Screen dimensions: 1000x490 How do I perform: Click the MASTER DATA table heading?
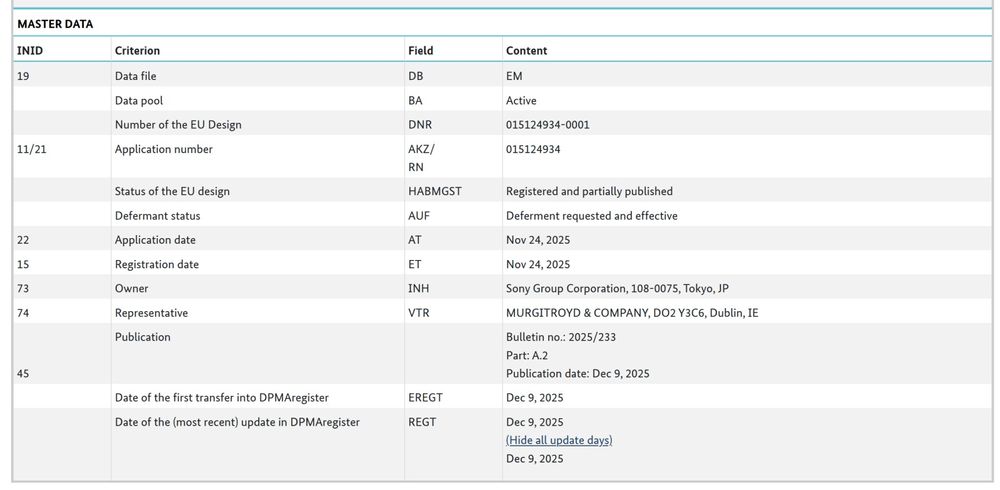(55, 23)
